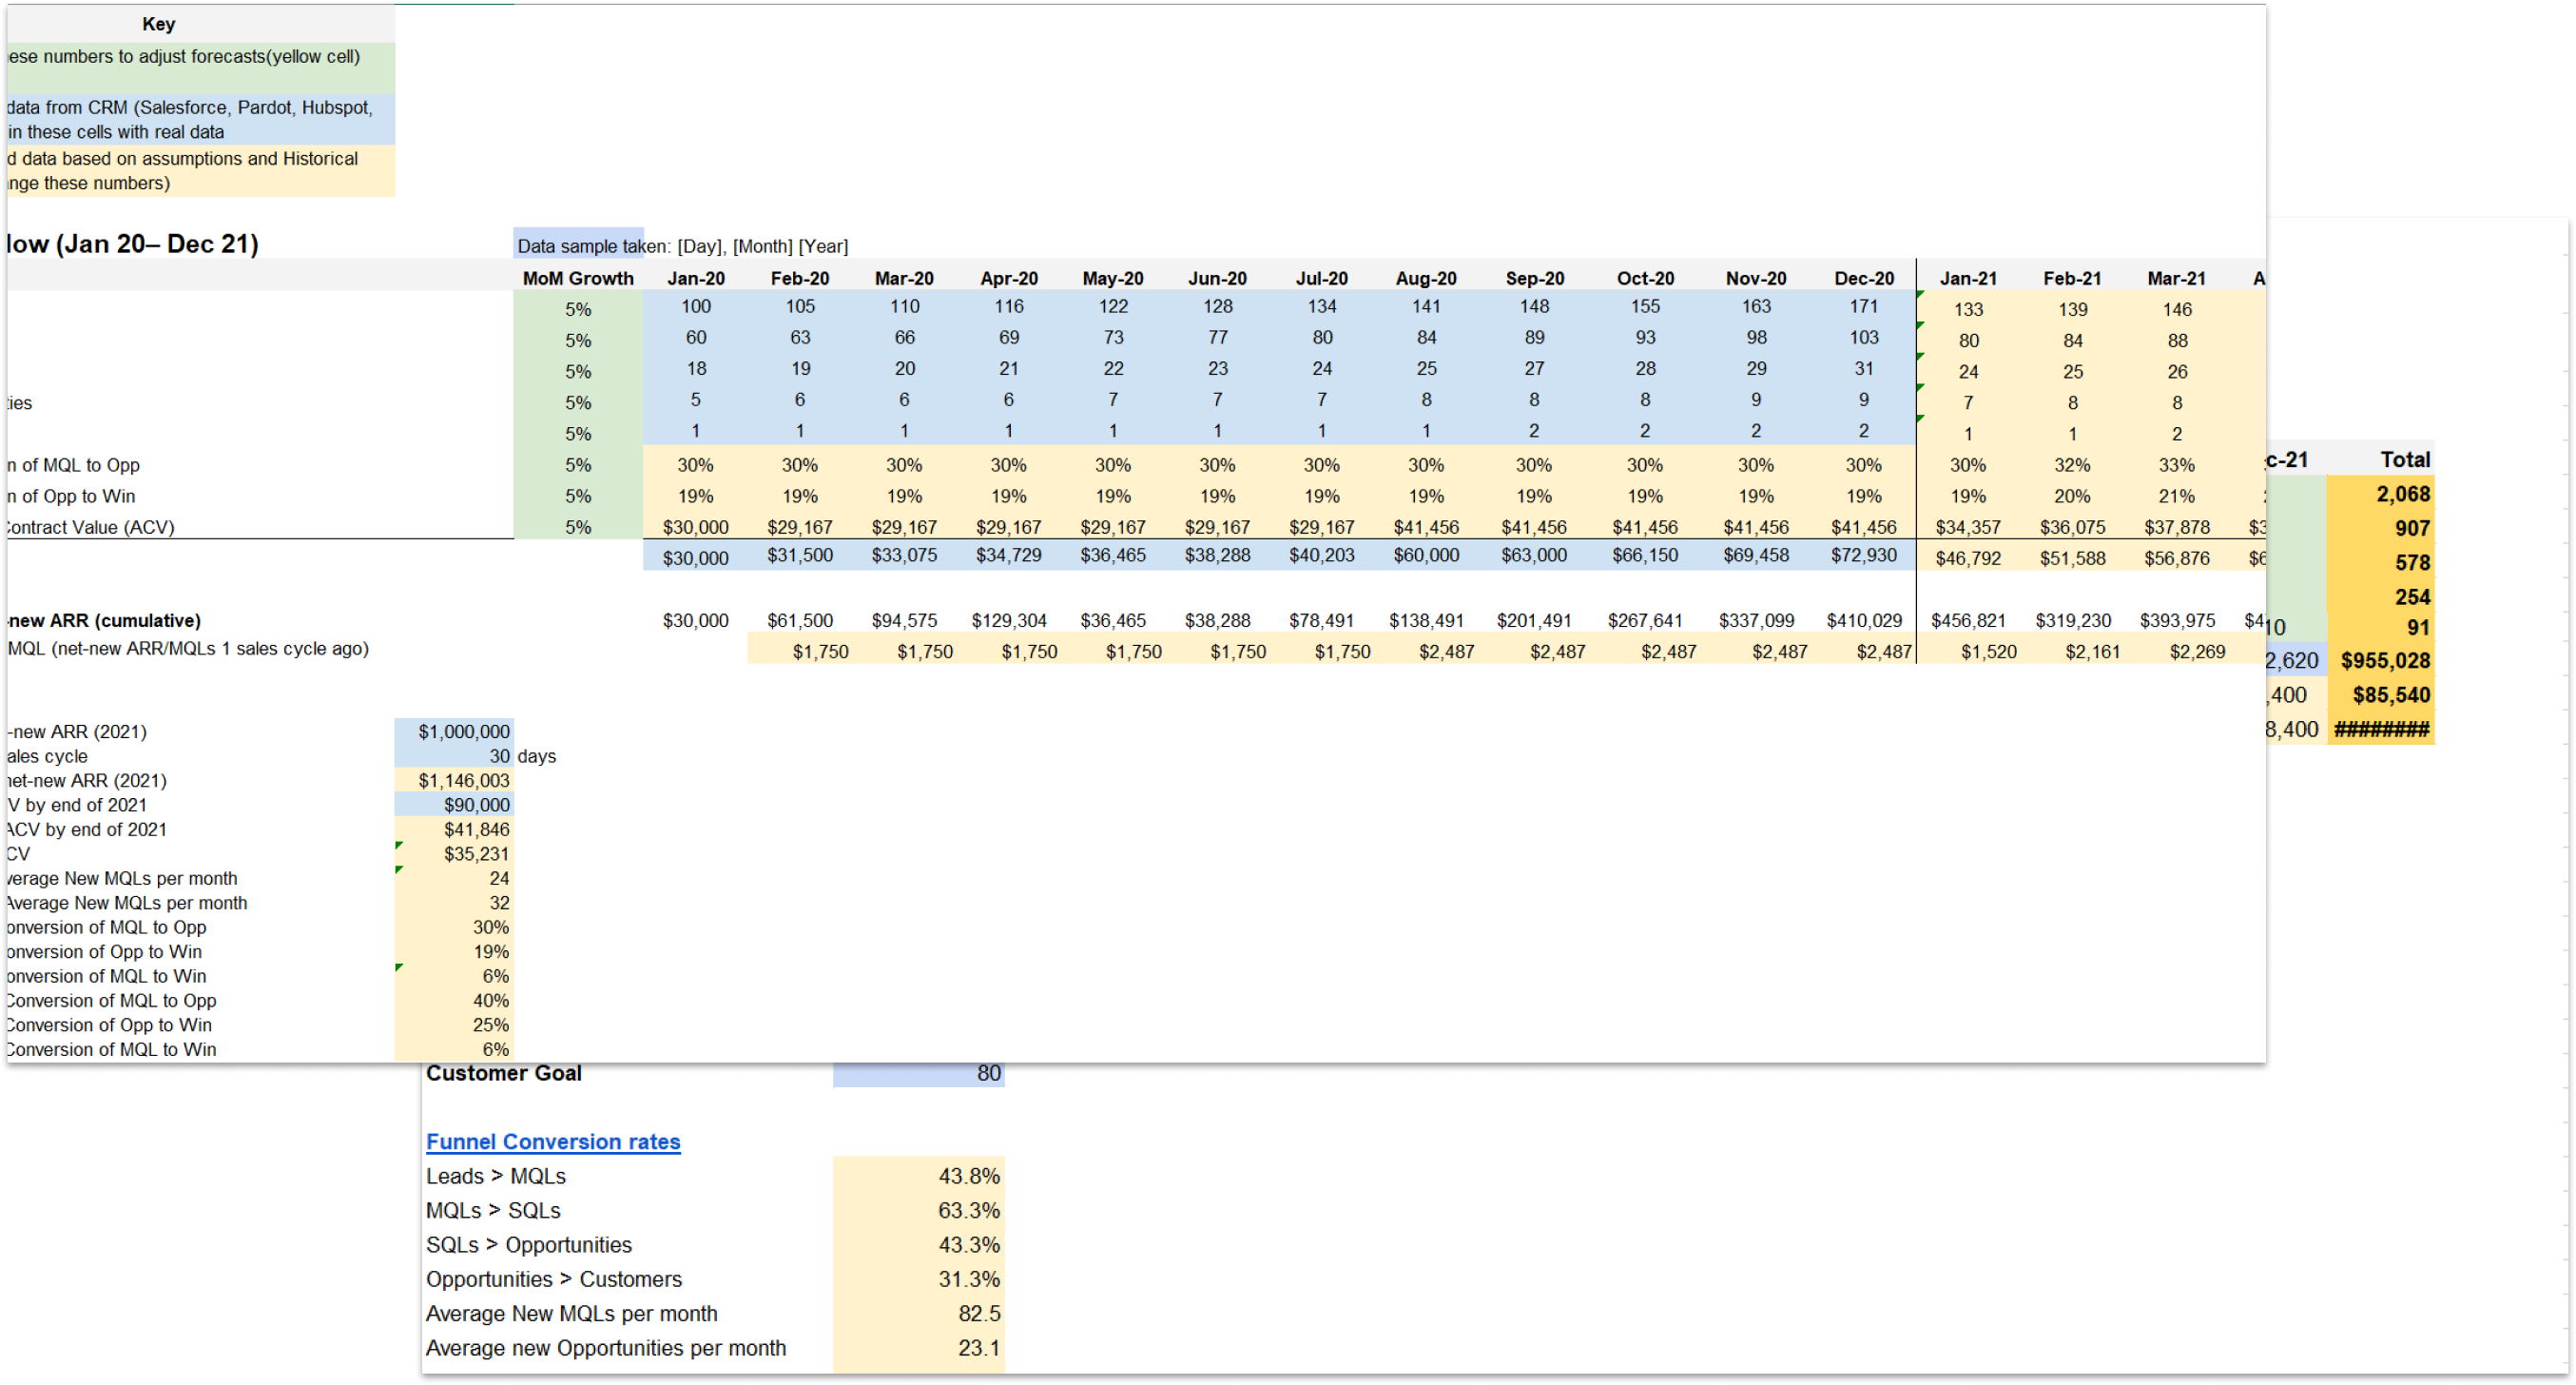This screenshot has width=2576, height=1385.
Task: Select the Key legend header cell
Action: coord(158,24)
